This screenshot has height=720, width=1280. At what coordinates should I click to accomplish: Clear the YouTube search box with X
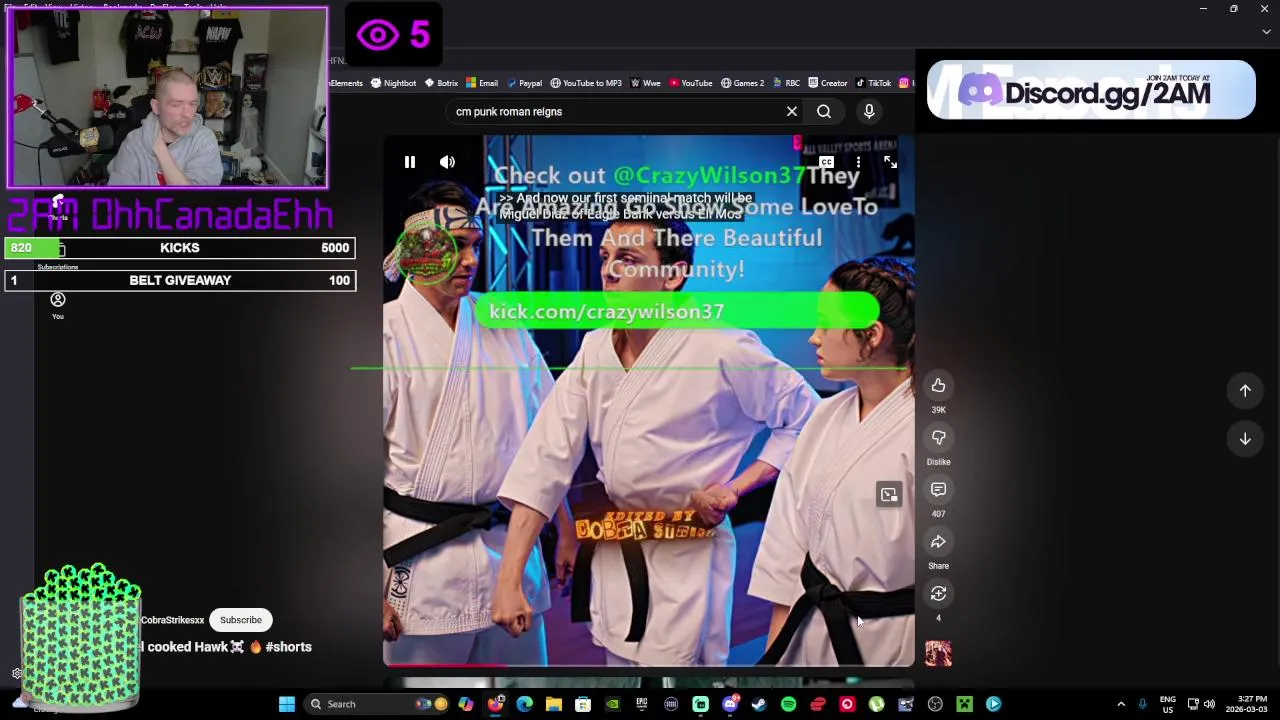[x=792, y=112]
